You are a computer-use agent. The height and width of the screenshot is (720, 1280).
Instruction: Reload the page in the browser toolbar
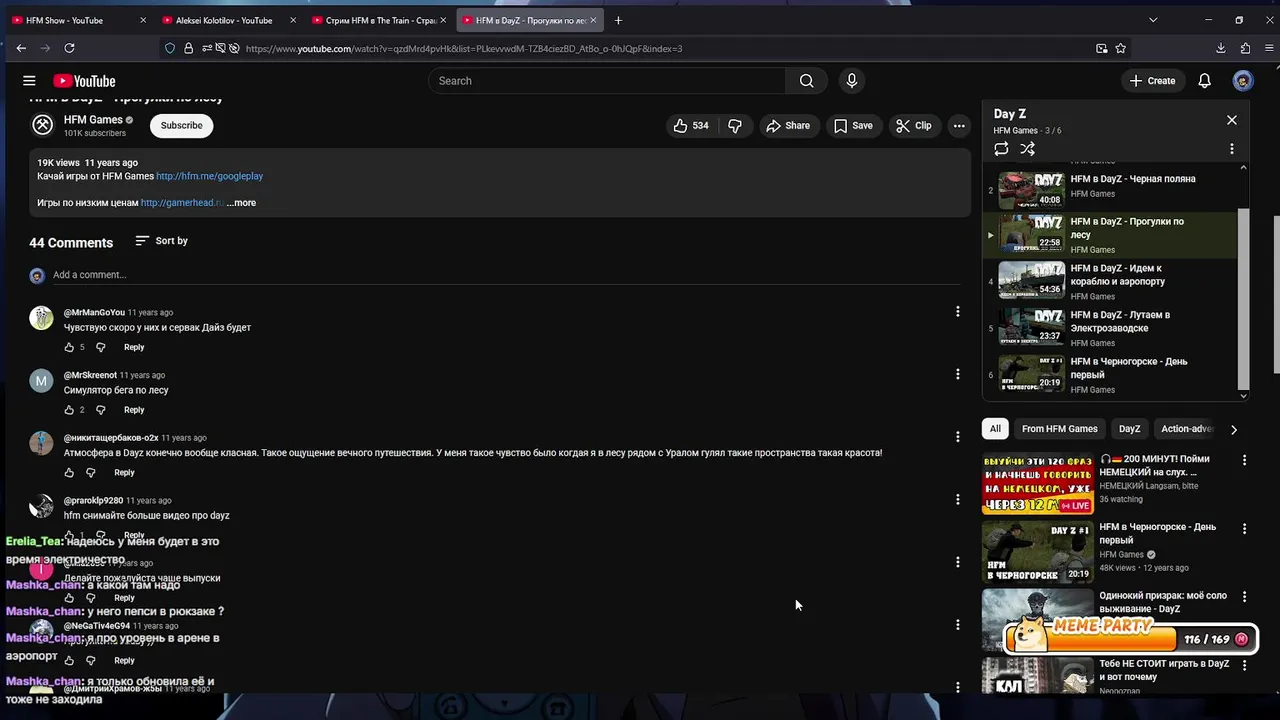pyautogui.click(x=69, y=48)
